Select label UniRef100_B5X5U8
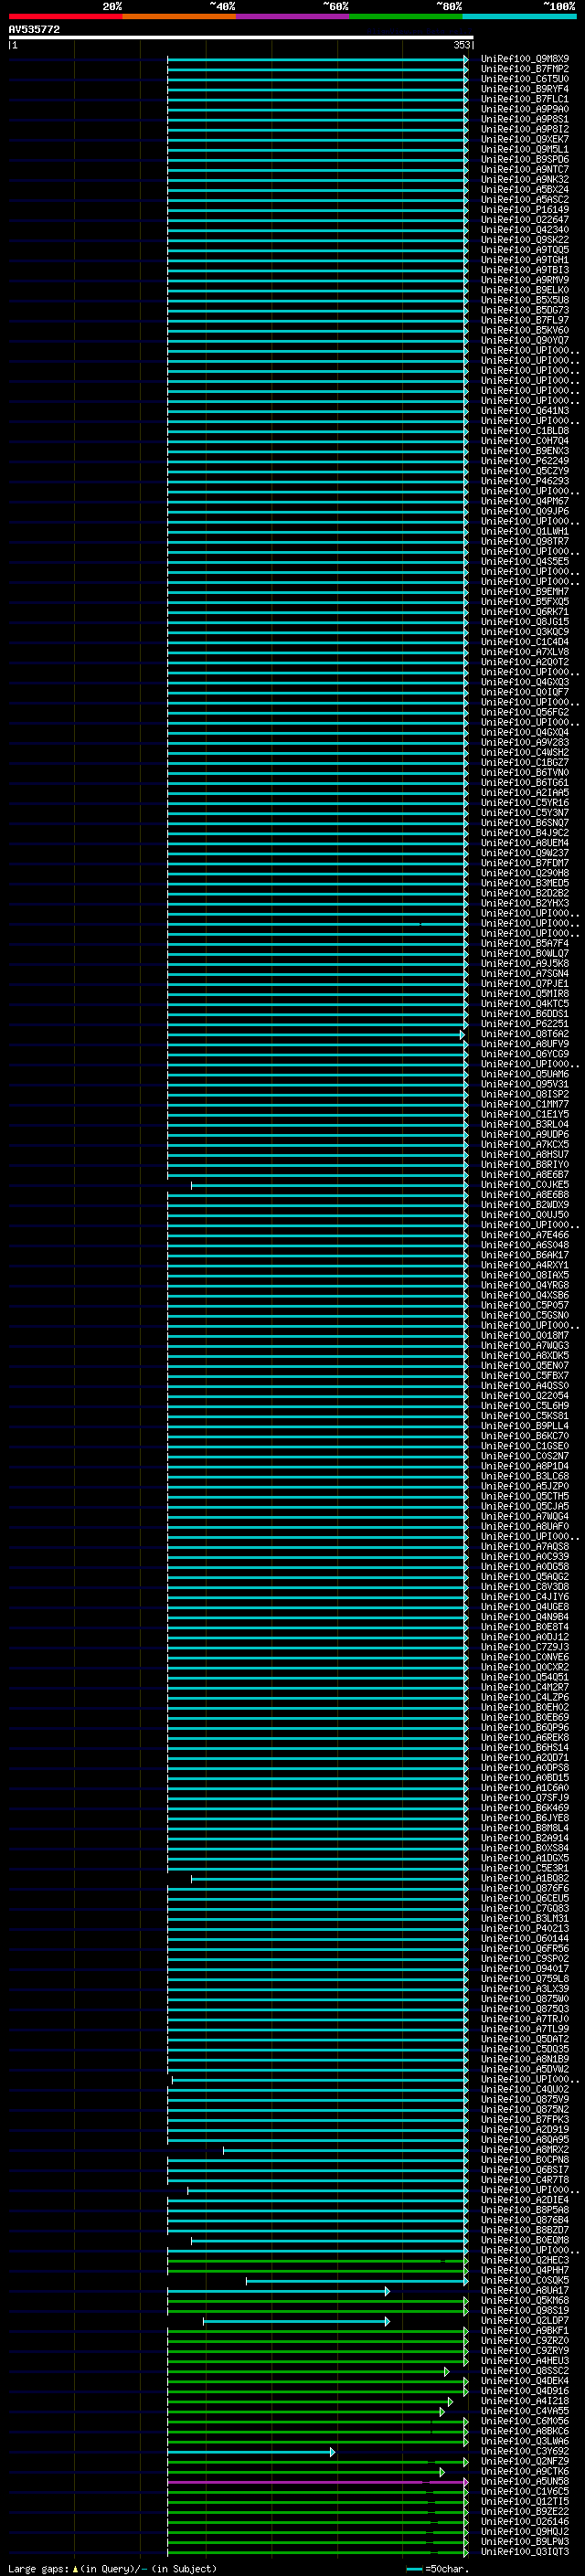 [x=524, y=300]
